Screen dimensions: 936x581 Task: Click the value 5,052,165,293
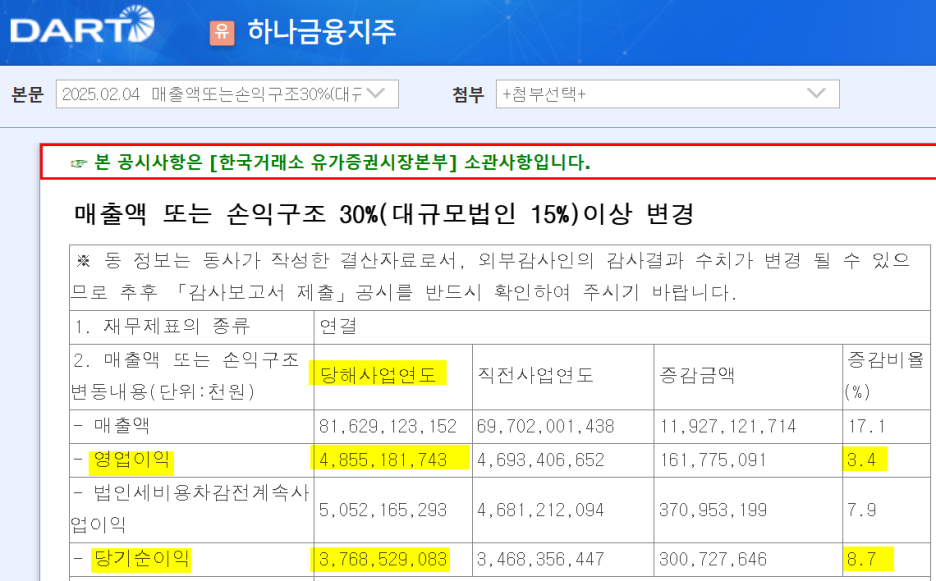pyautogui.click(x=383, y=510)
